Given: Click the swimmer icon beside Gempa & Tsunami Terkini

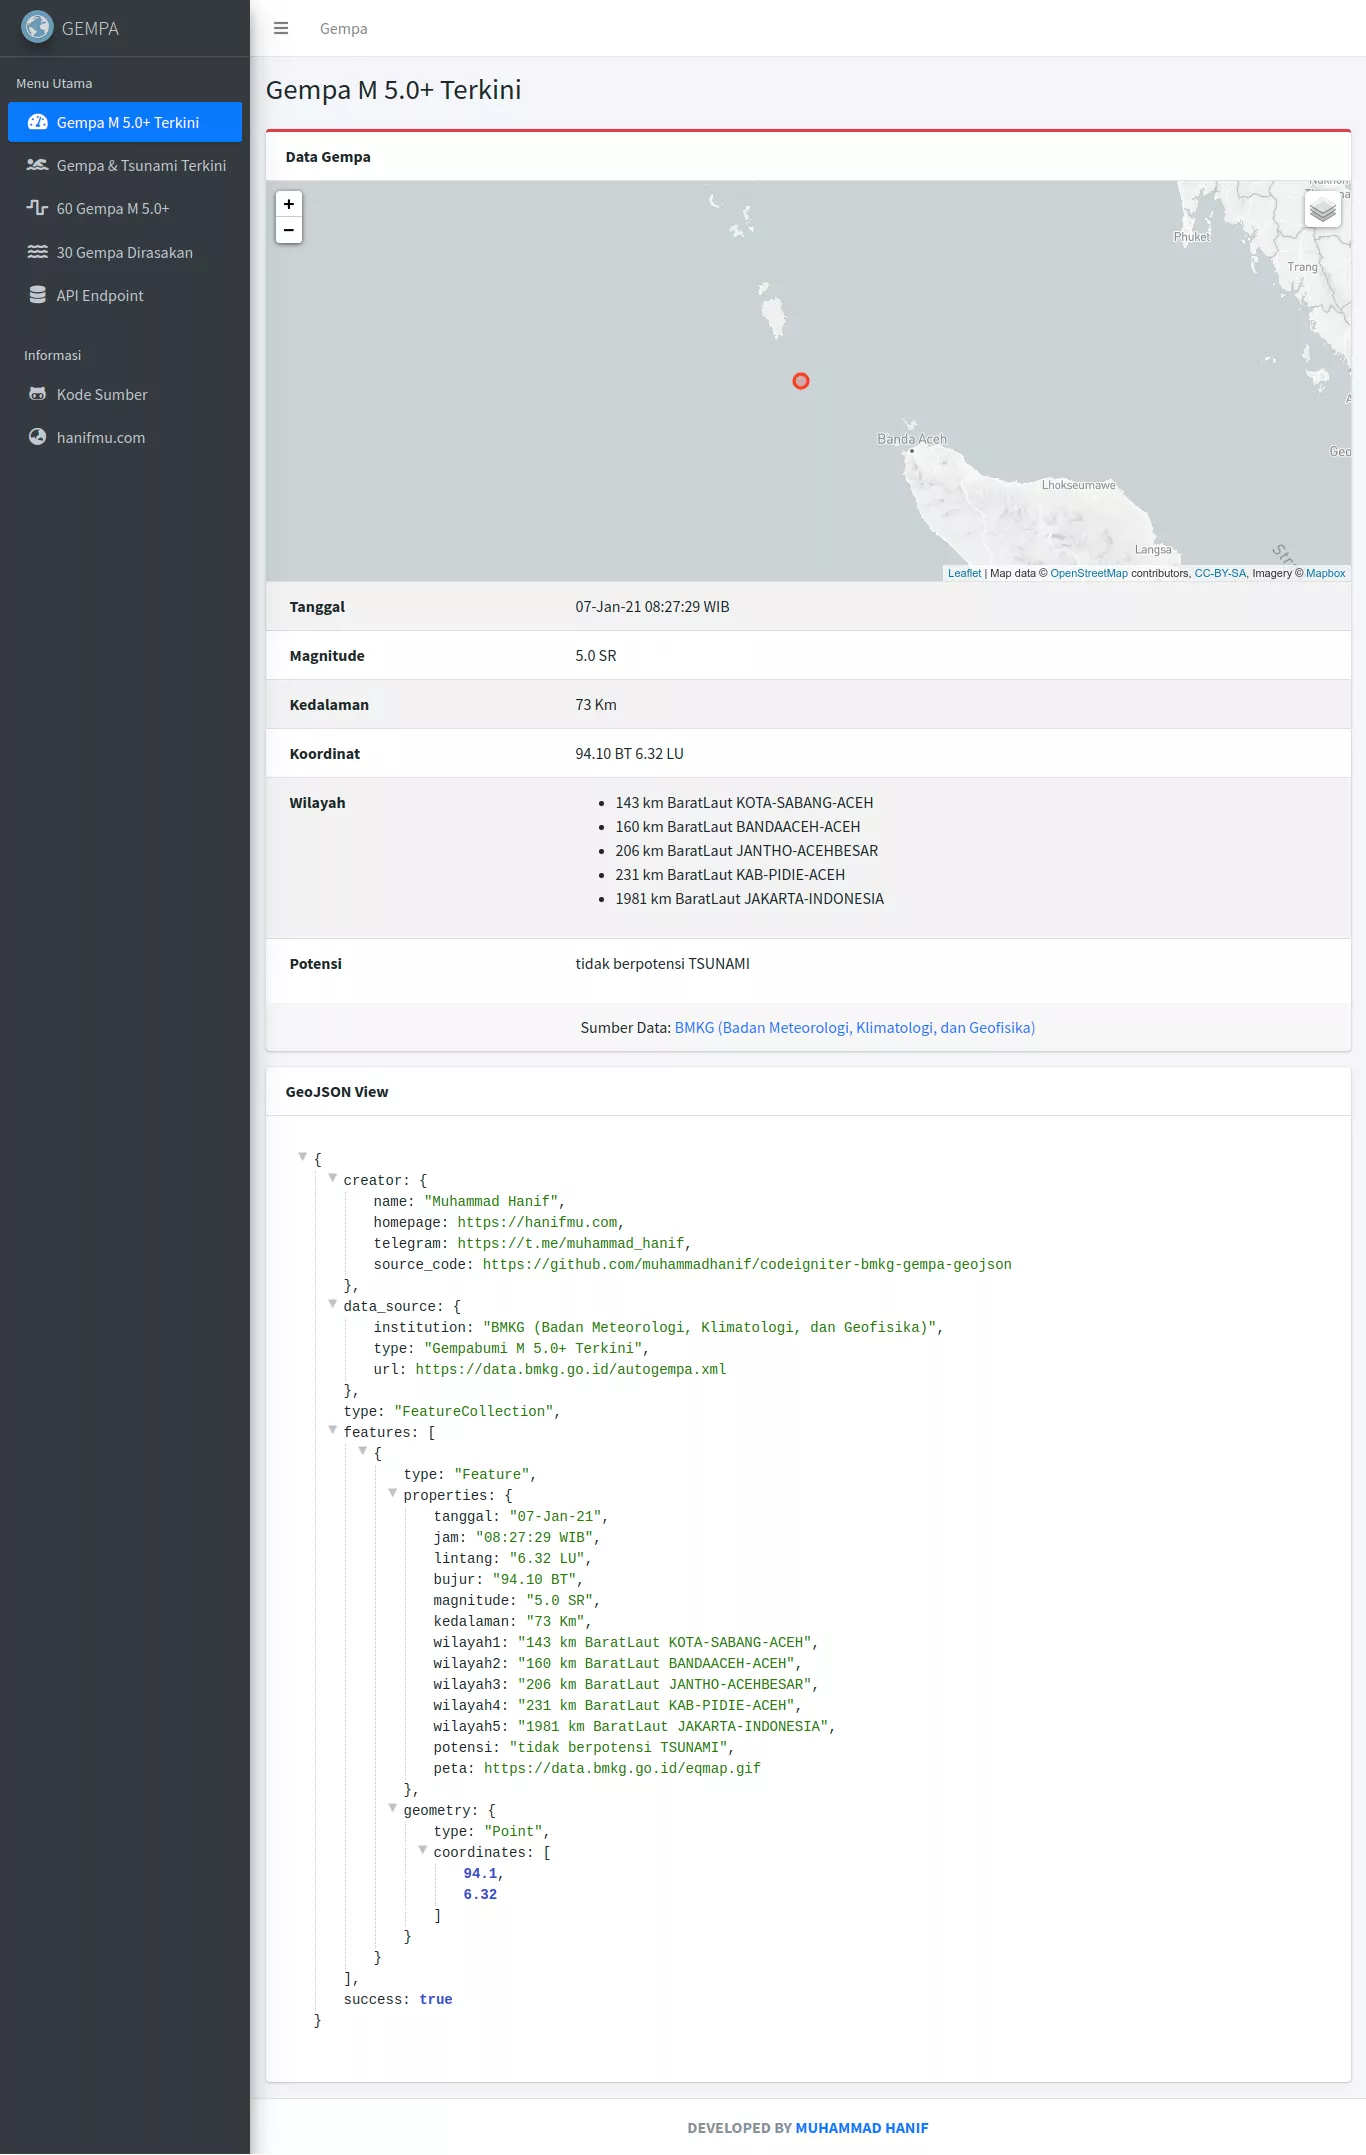Looking at the screenshot, I should tap(38, 165).
